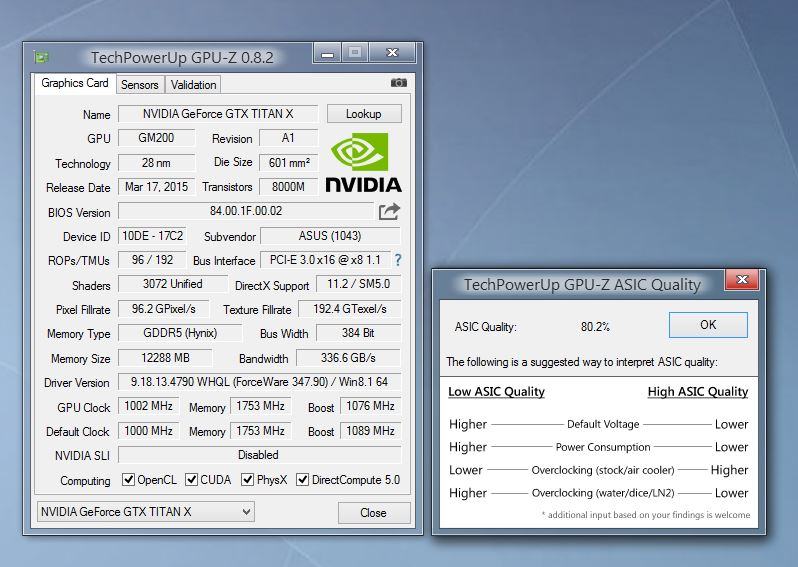
Task: Click the Memory Size value 12288 MB
Action: coord(165,358)
